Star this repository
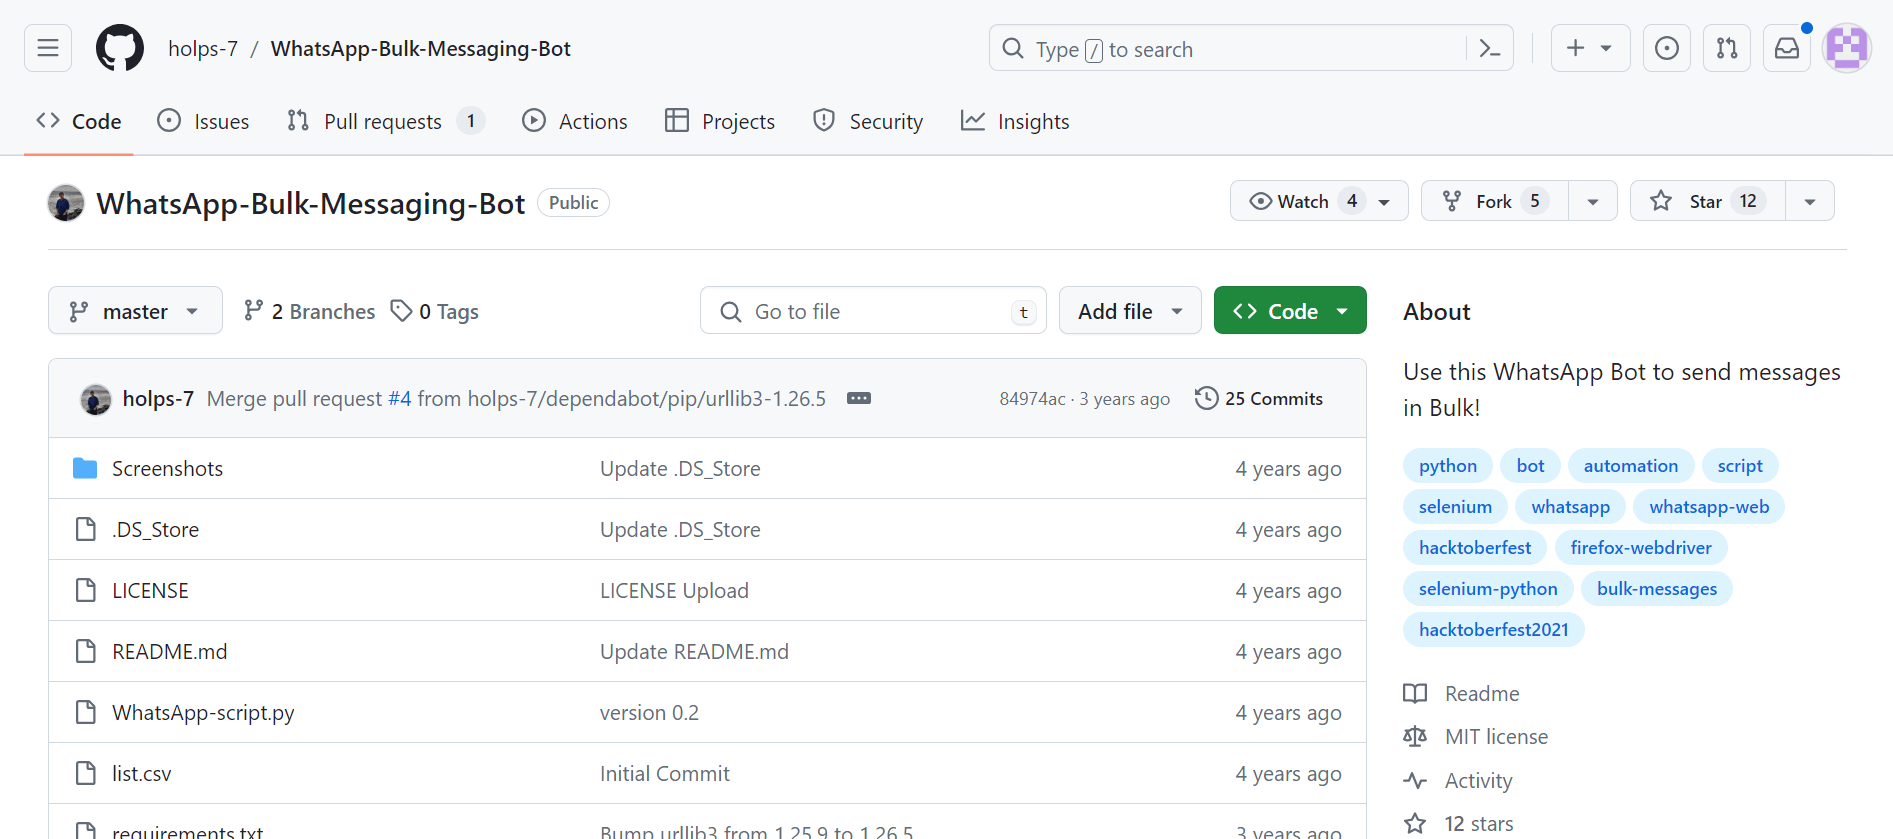 pyautogui.click(x=1707, y=201)
